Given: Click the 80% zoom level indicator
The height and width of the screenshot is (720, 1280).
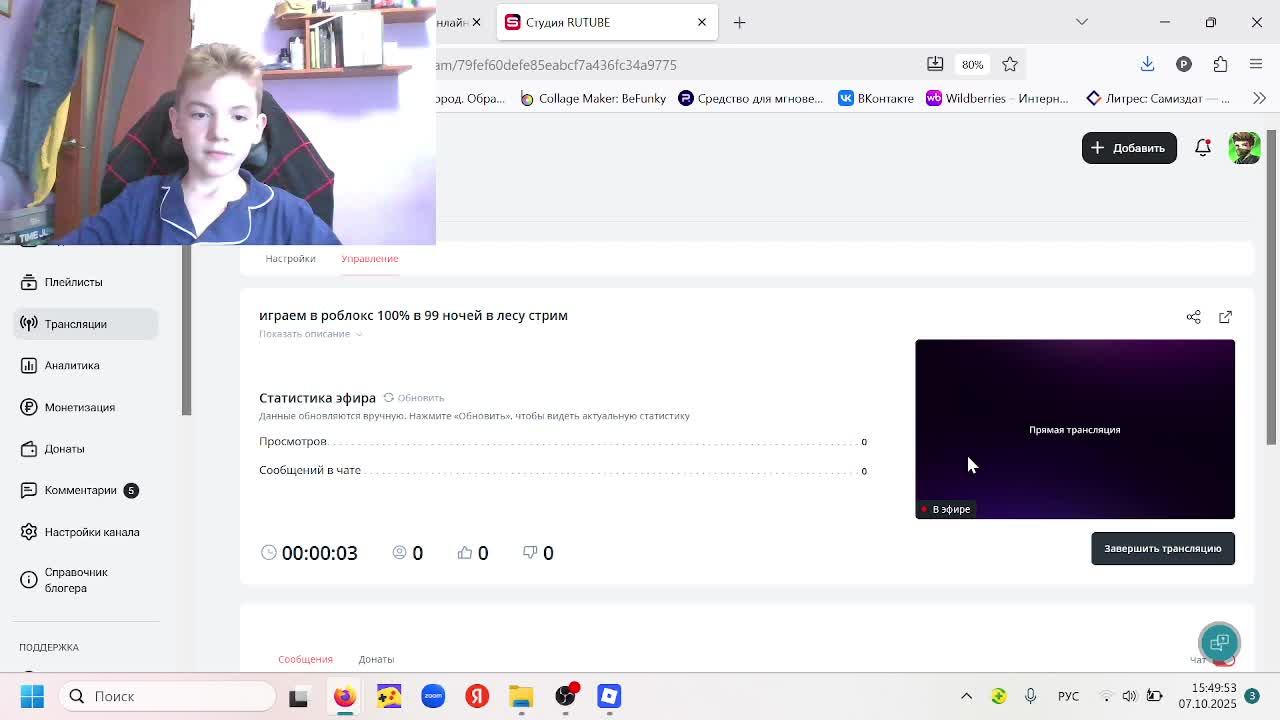Looking at the screenshot, I should [x=972, y=65].
